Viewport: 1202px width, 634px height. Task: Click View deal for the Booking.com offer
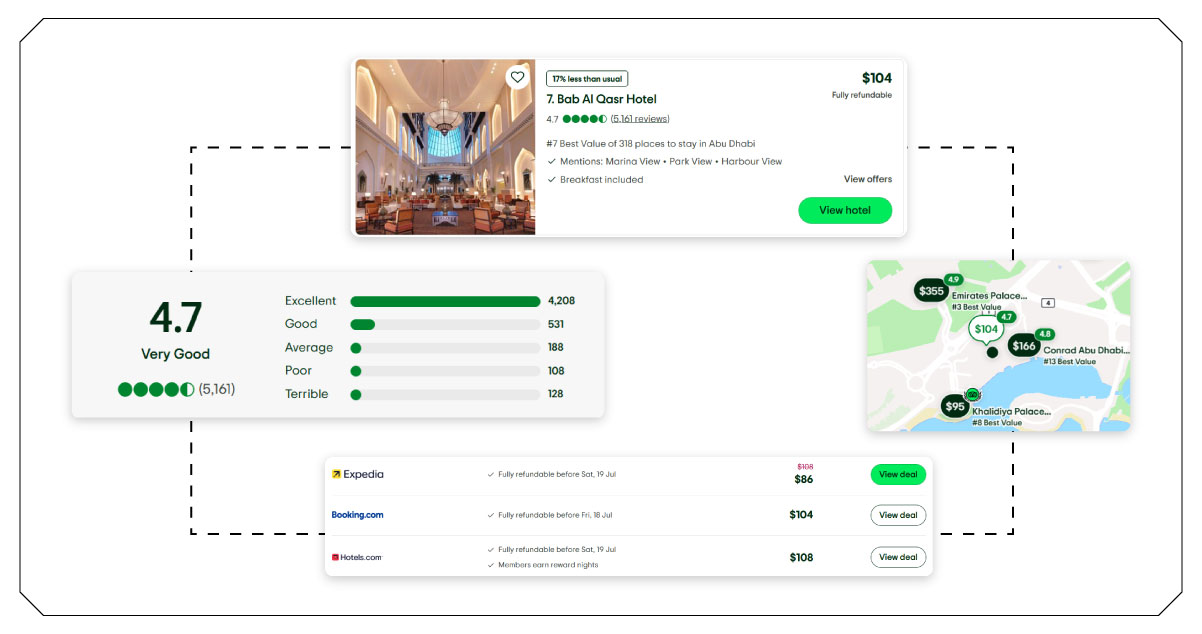tap(897, 515)
